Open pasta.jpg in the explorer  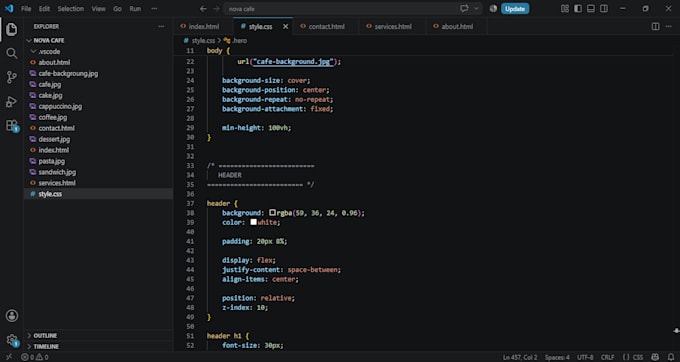point(52,161)
